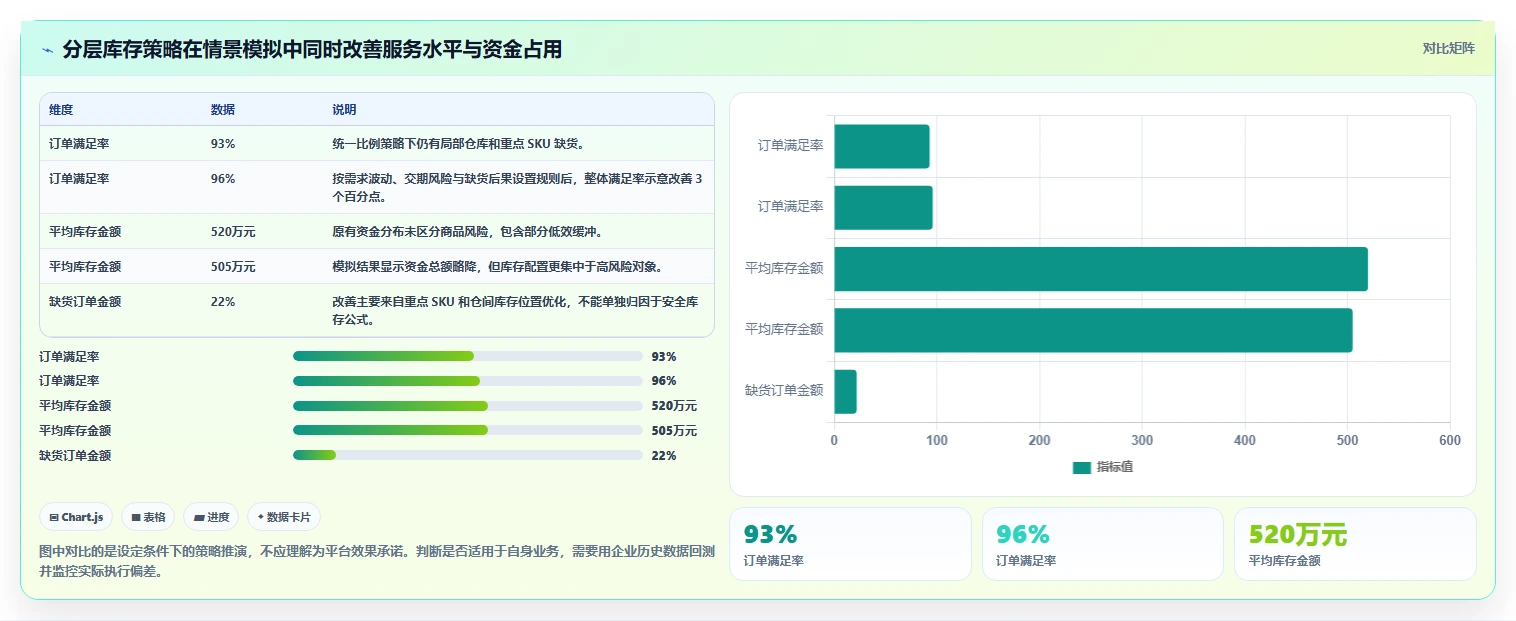Click the main title 分层库存策略
Screen dimensions: 1516x621
(x=312, y=49)
